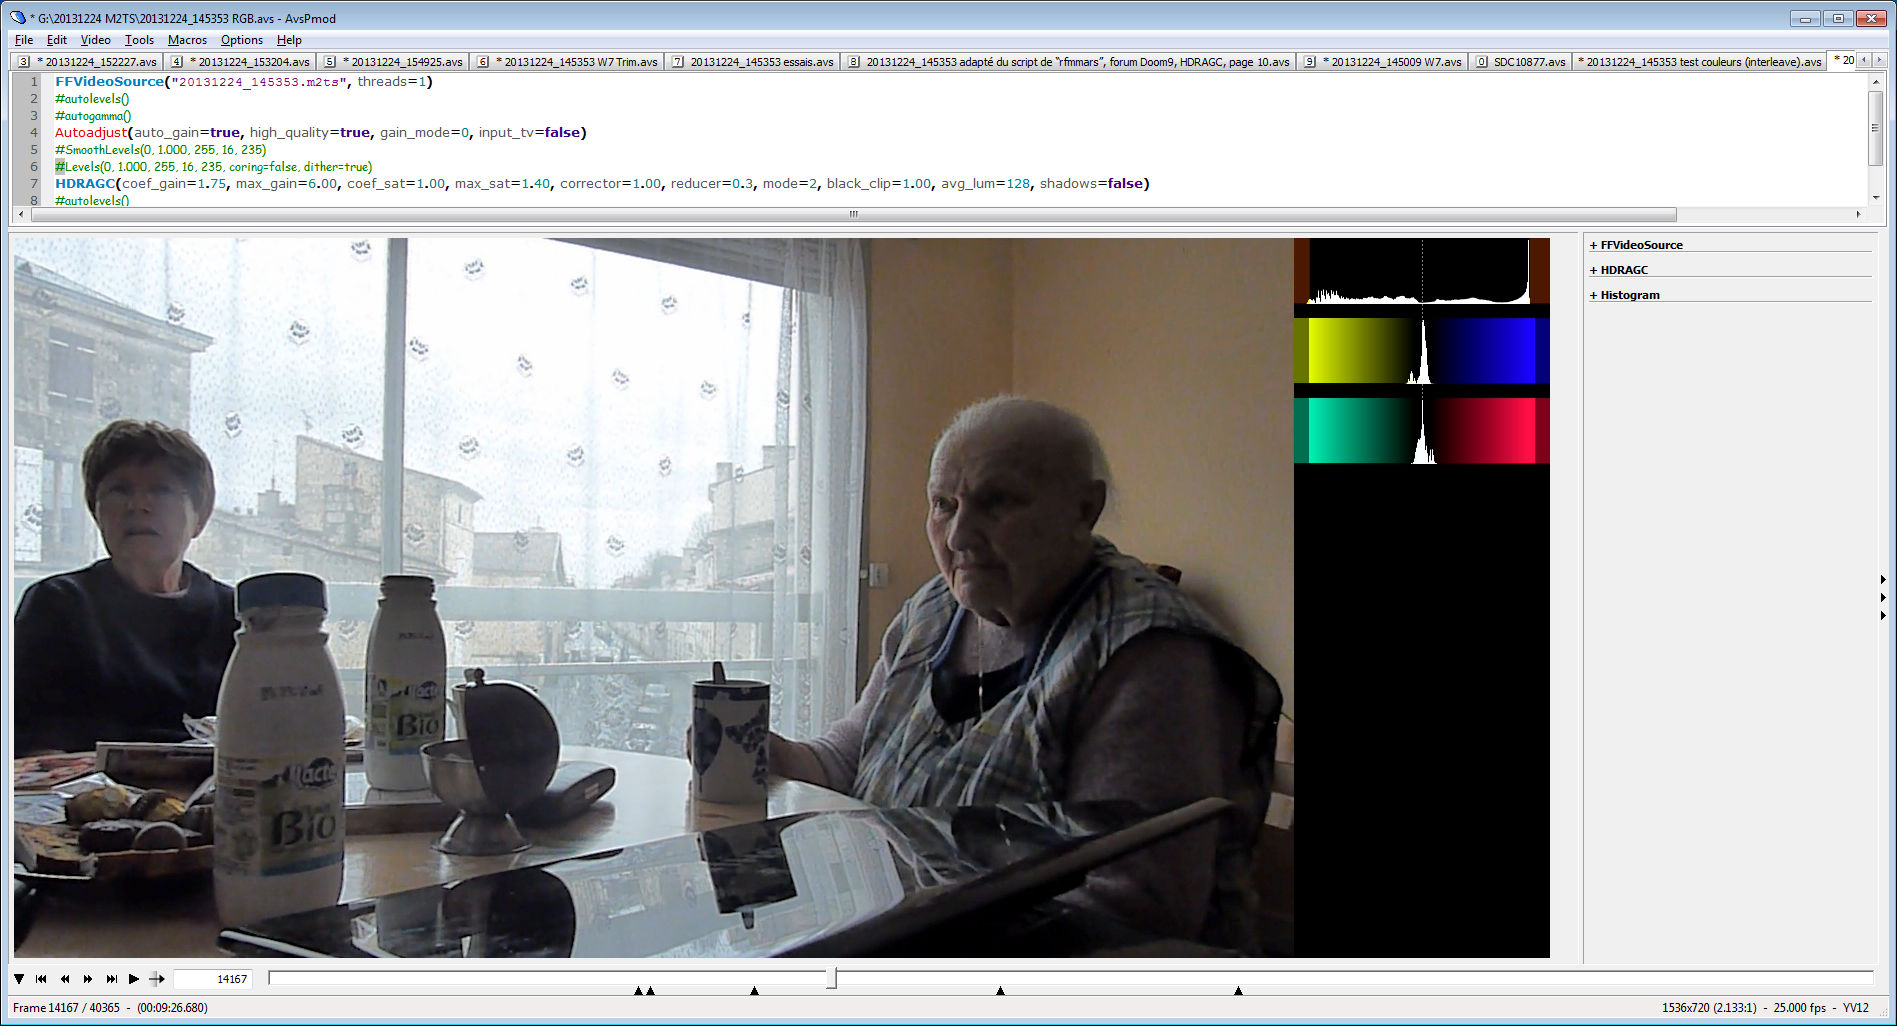Select the fifth bookmark marker on timeline
The width and height of the screenshot is (1897, 1026).
tap(1238, 991)
